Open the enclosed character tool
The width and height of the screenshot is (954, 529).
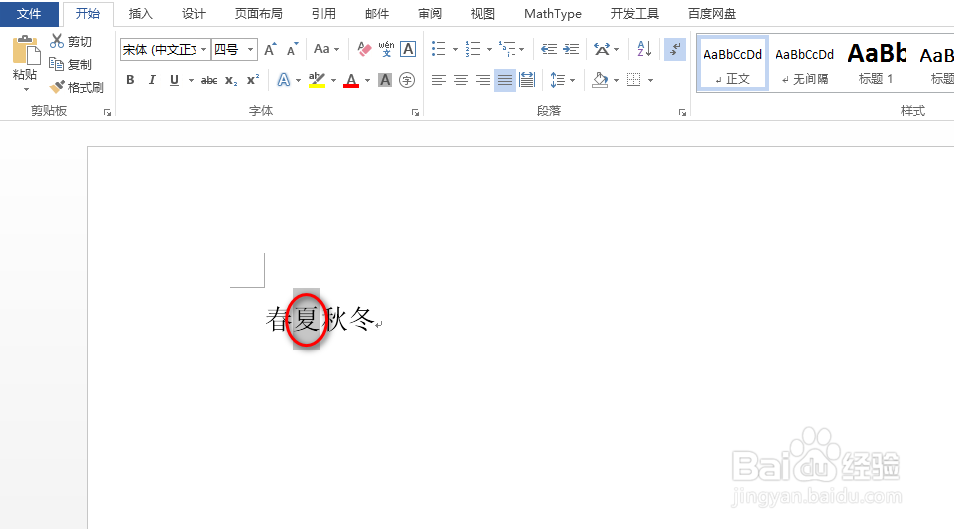coord(407,80)
